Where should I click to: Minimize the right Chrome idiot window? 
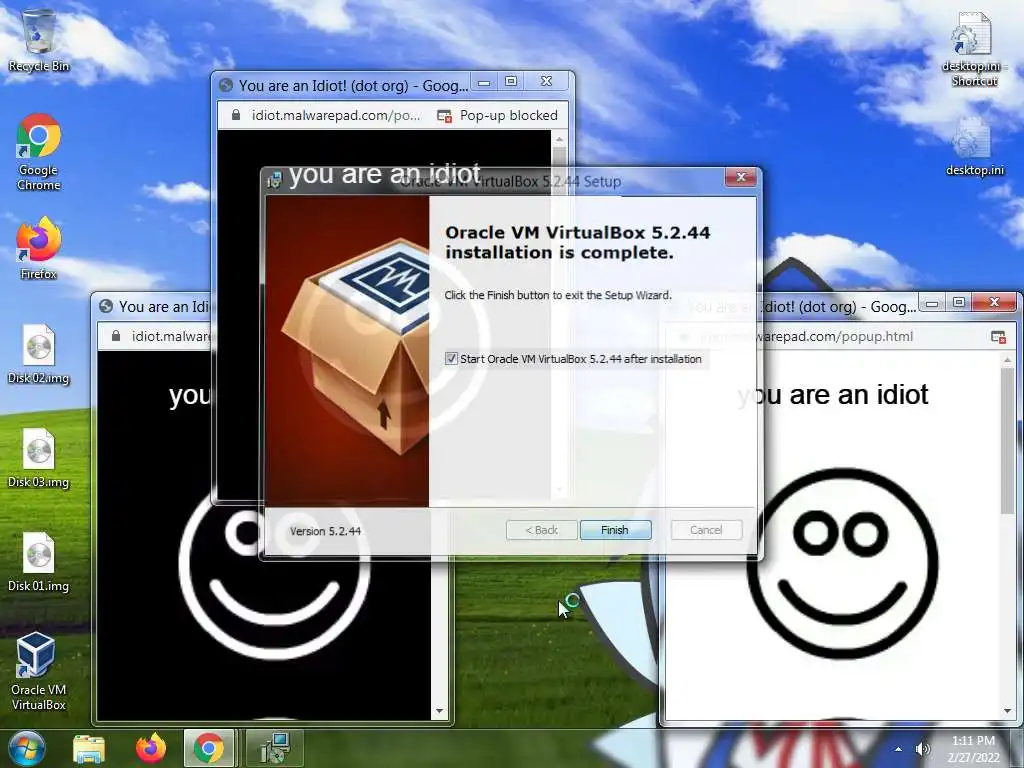[x=932, y=302]
